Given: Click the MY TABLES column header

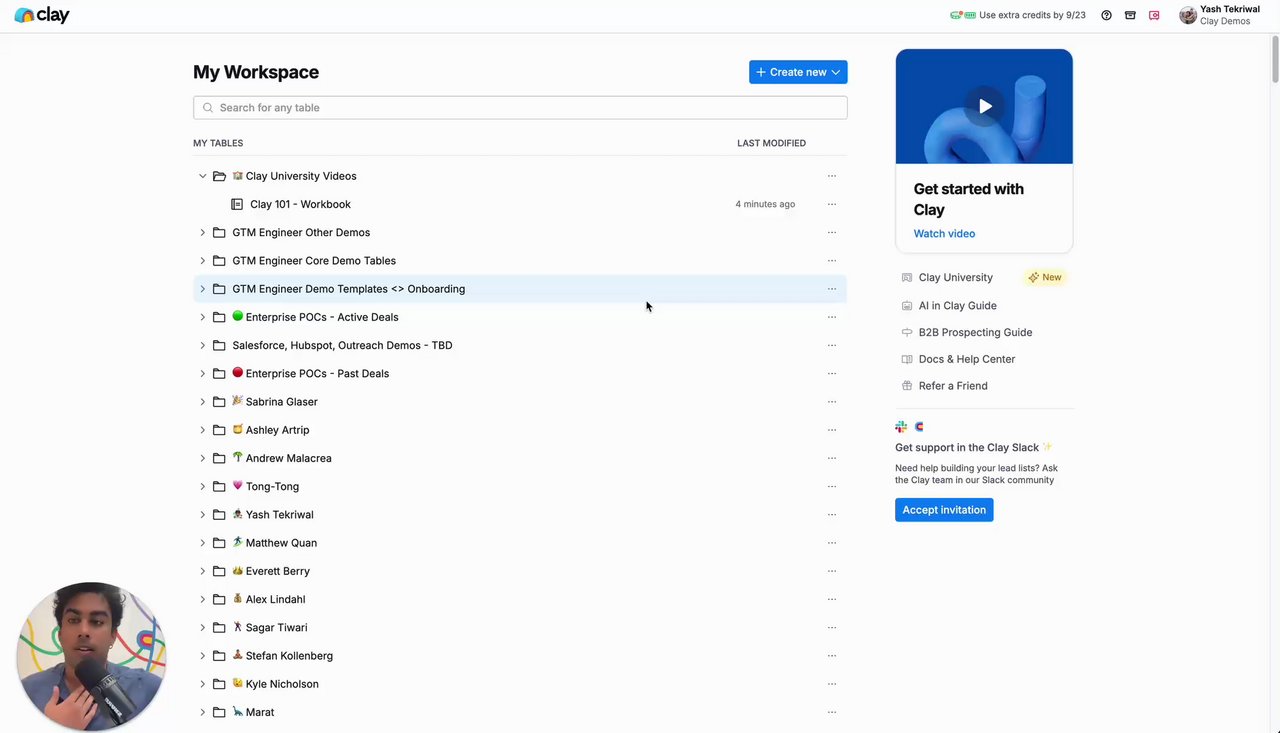Looking at the screenshot, I should pos(218,143).
